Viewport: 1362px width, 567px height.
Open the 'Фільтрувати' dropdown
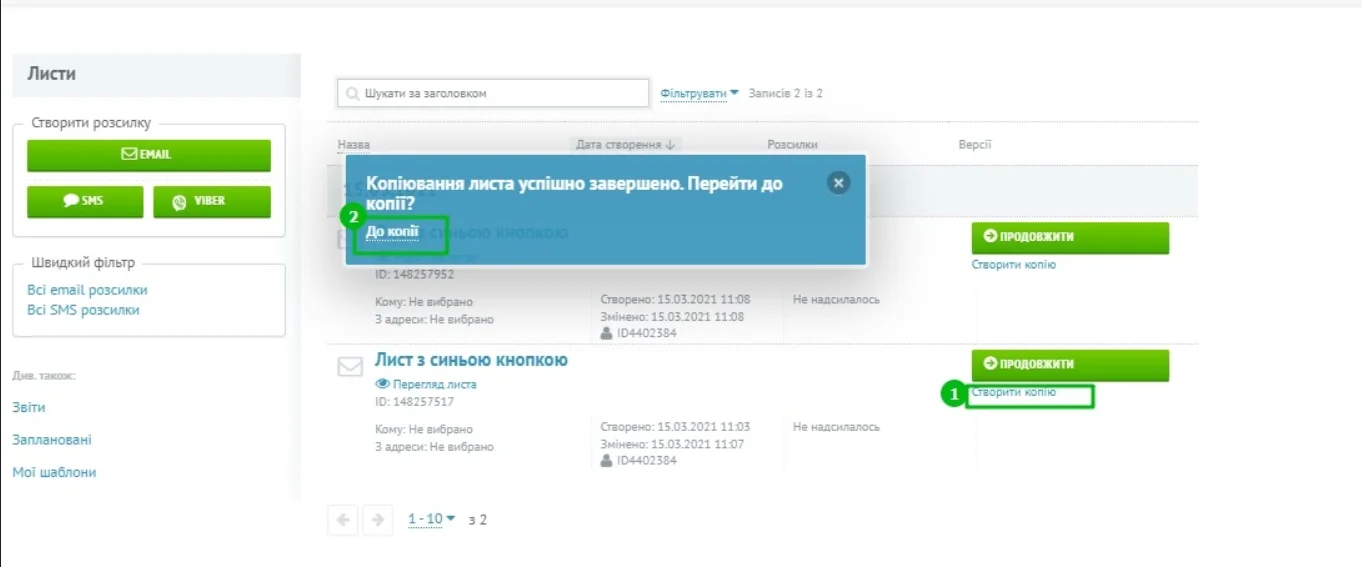point(699,93)
